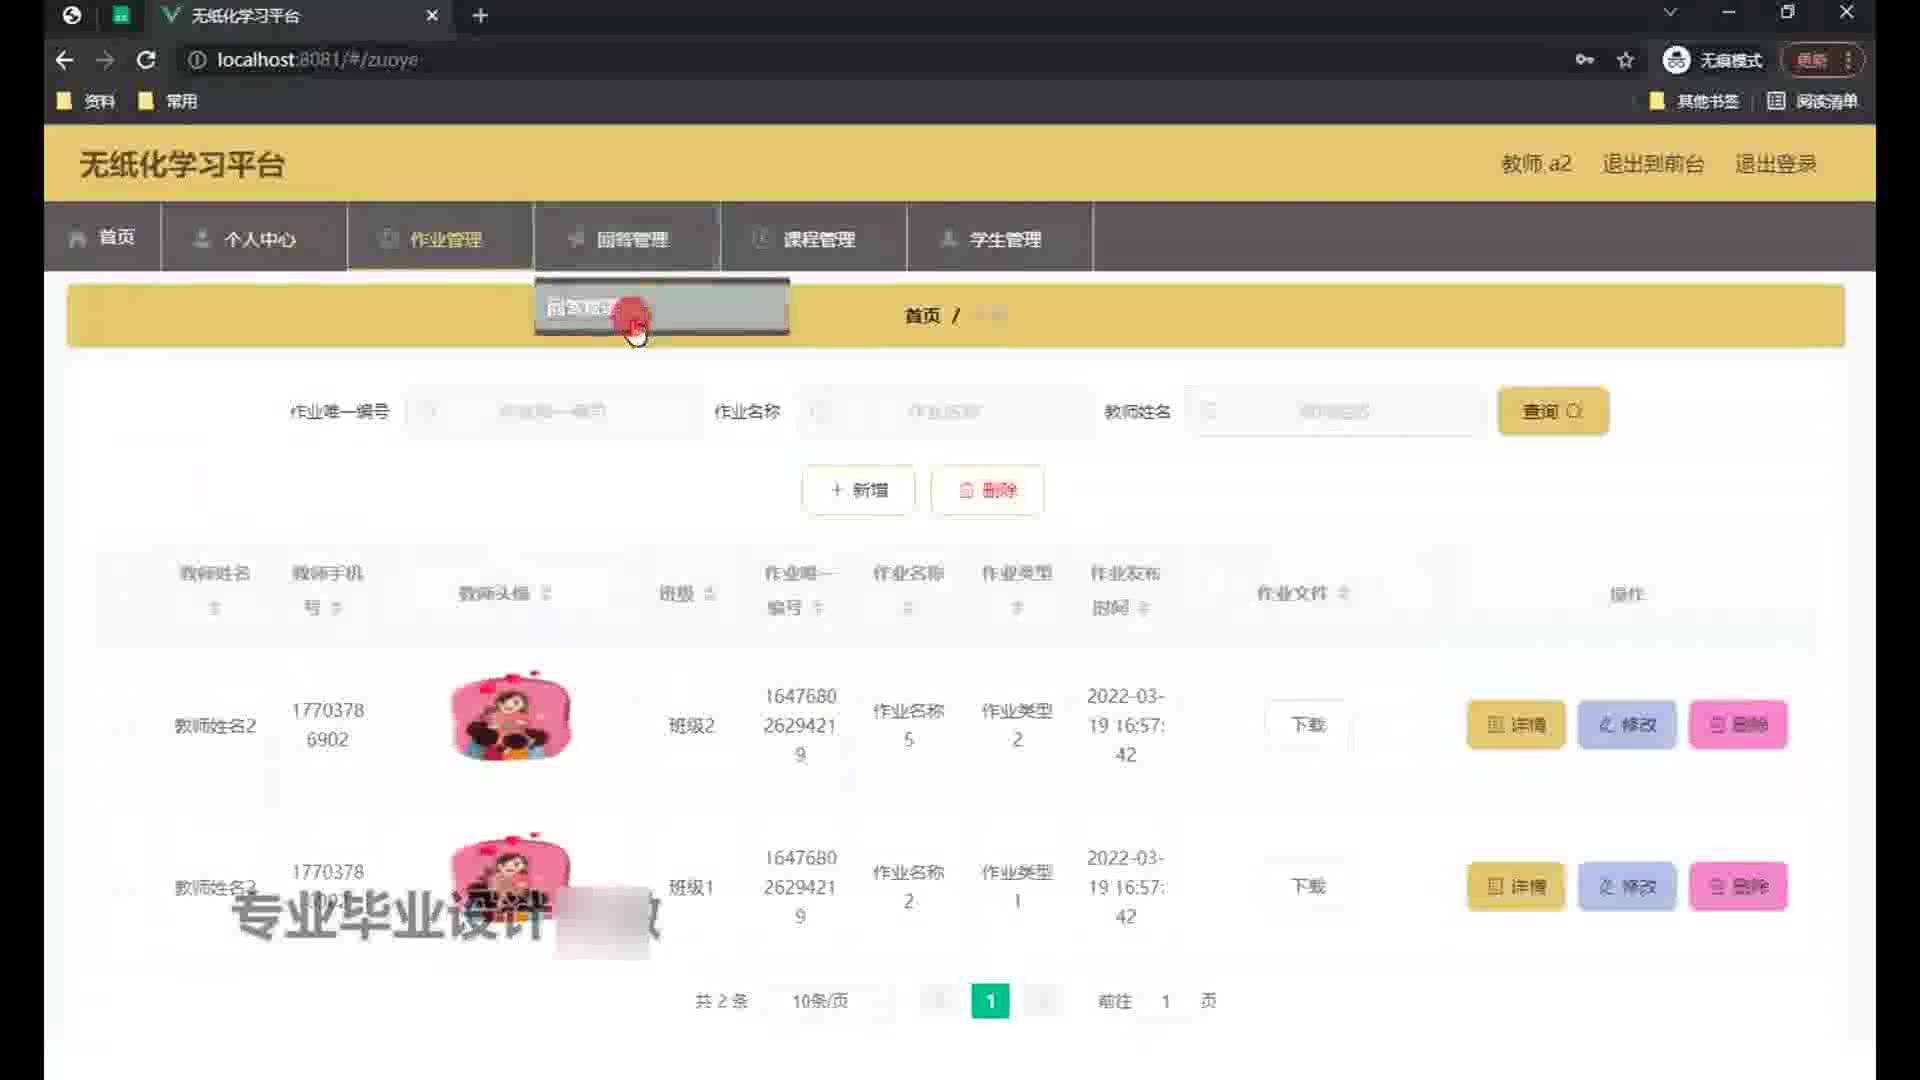Bookmark this page with the star icon
Viewport: 1920px width, 1080px height.
pos(1625,60)
